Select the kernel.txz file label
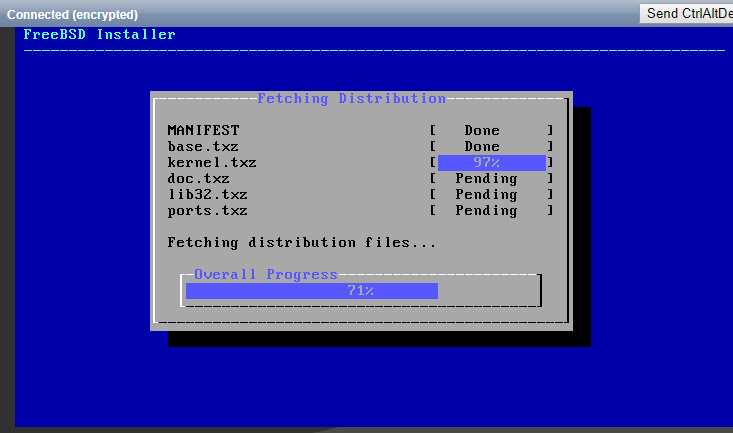The width and height of the screenshot is (733, 433). 212,162
